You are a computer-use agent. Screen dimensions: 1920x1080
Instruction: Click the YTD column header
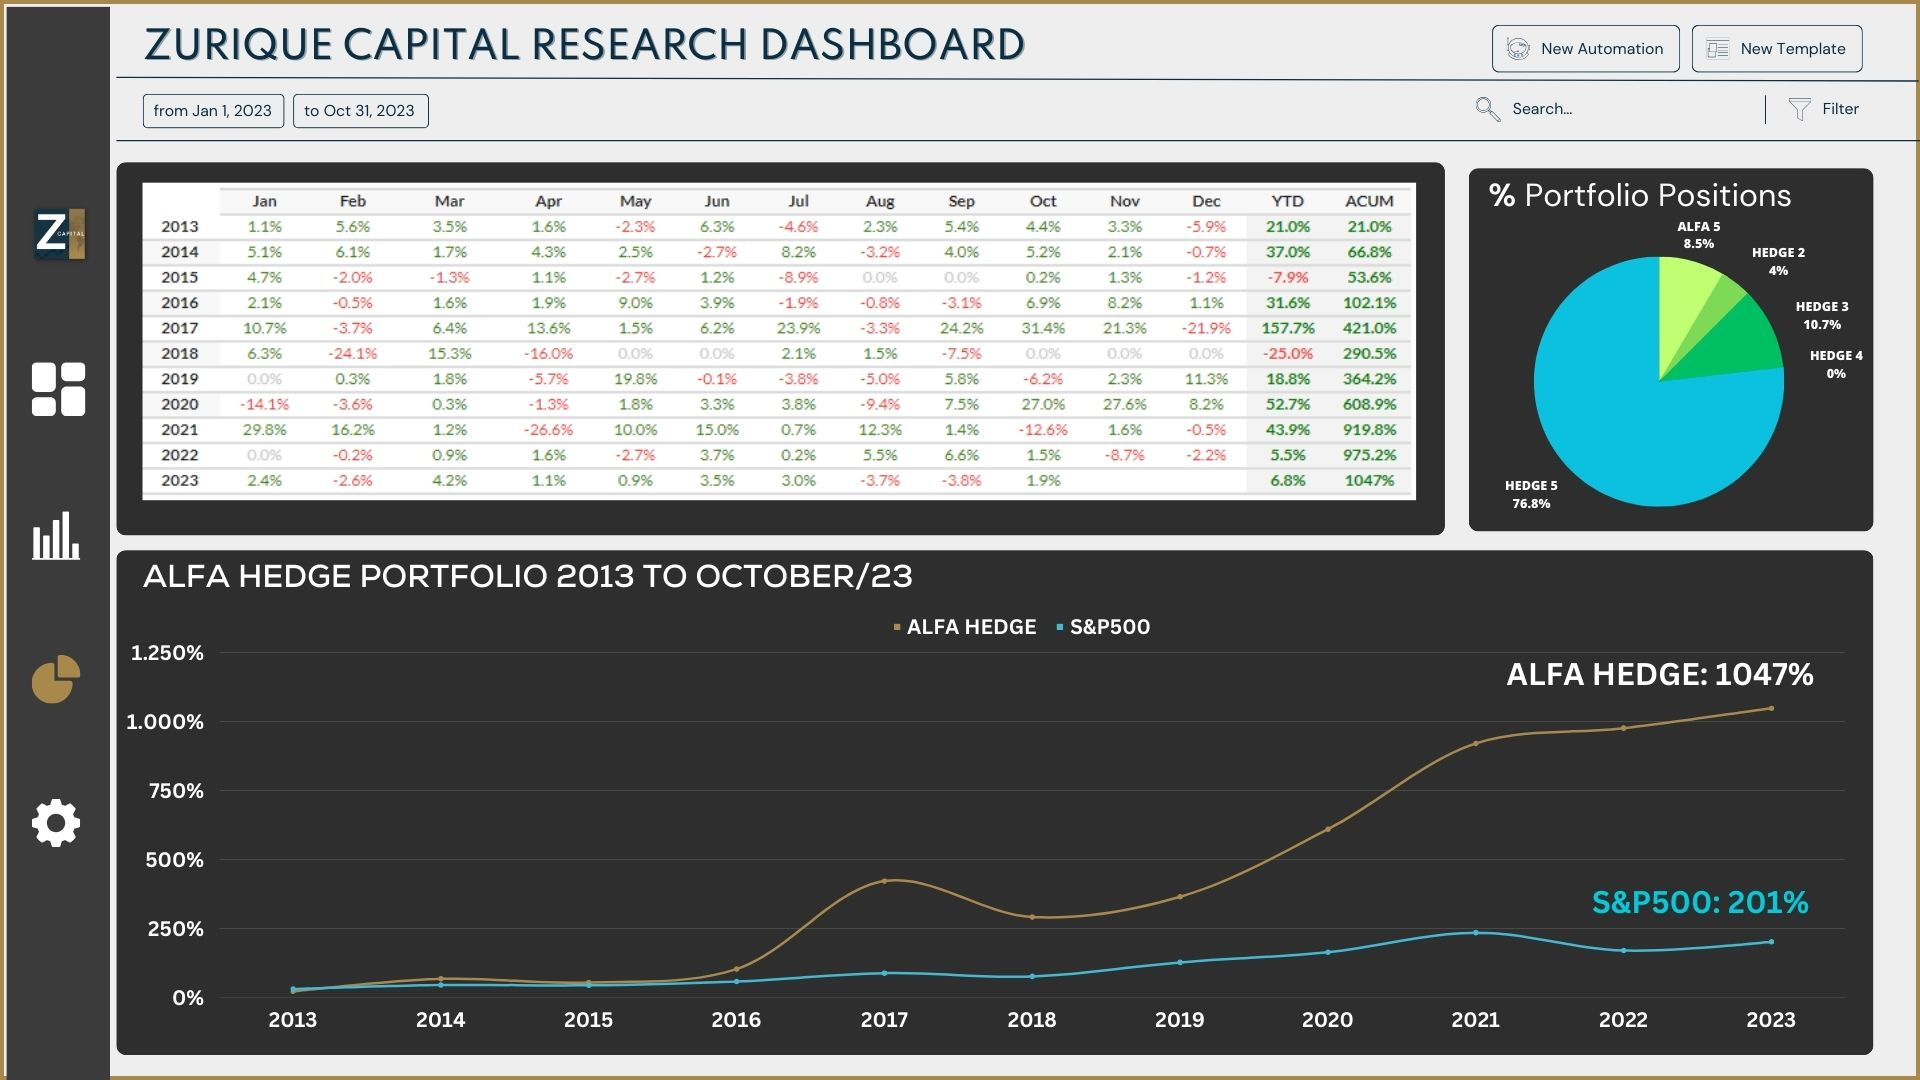click(1287, 201)
